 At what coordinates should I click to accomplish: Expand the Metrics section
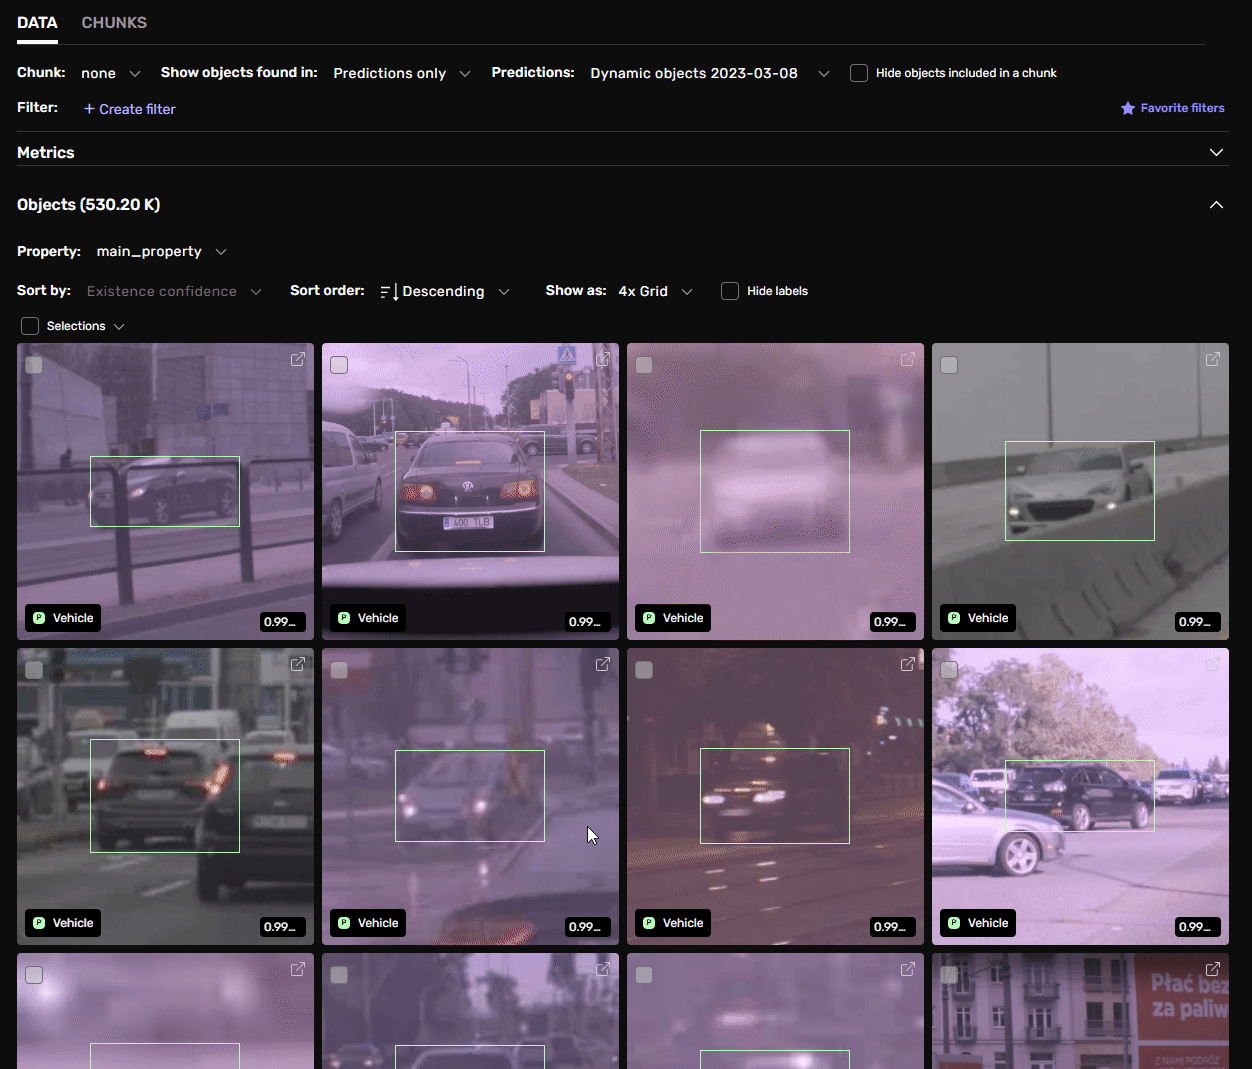pos(1216,152)
